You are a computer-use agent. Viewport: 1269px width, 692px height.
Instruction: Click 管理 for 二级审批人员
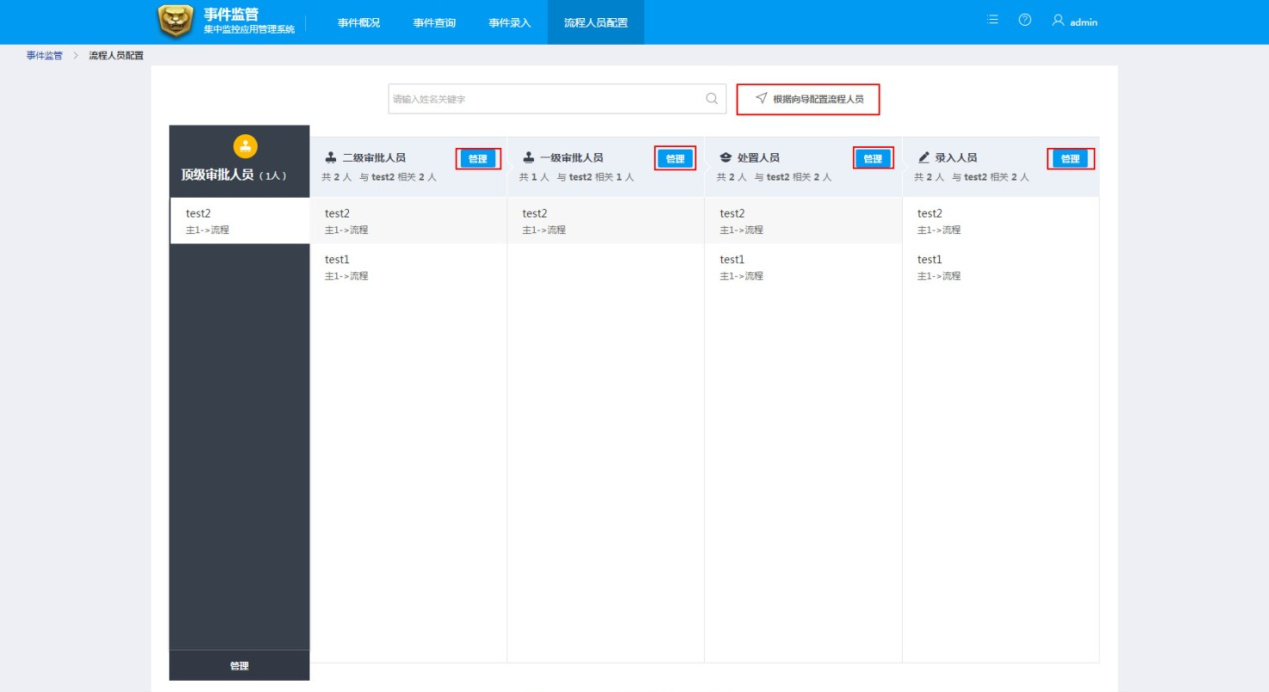click(x=478, y=158)
